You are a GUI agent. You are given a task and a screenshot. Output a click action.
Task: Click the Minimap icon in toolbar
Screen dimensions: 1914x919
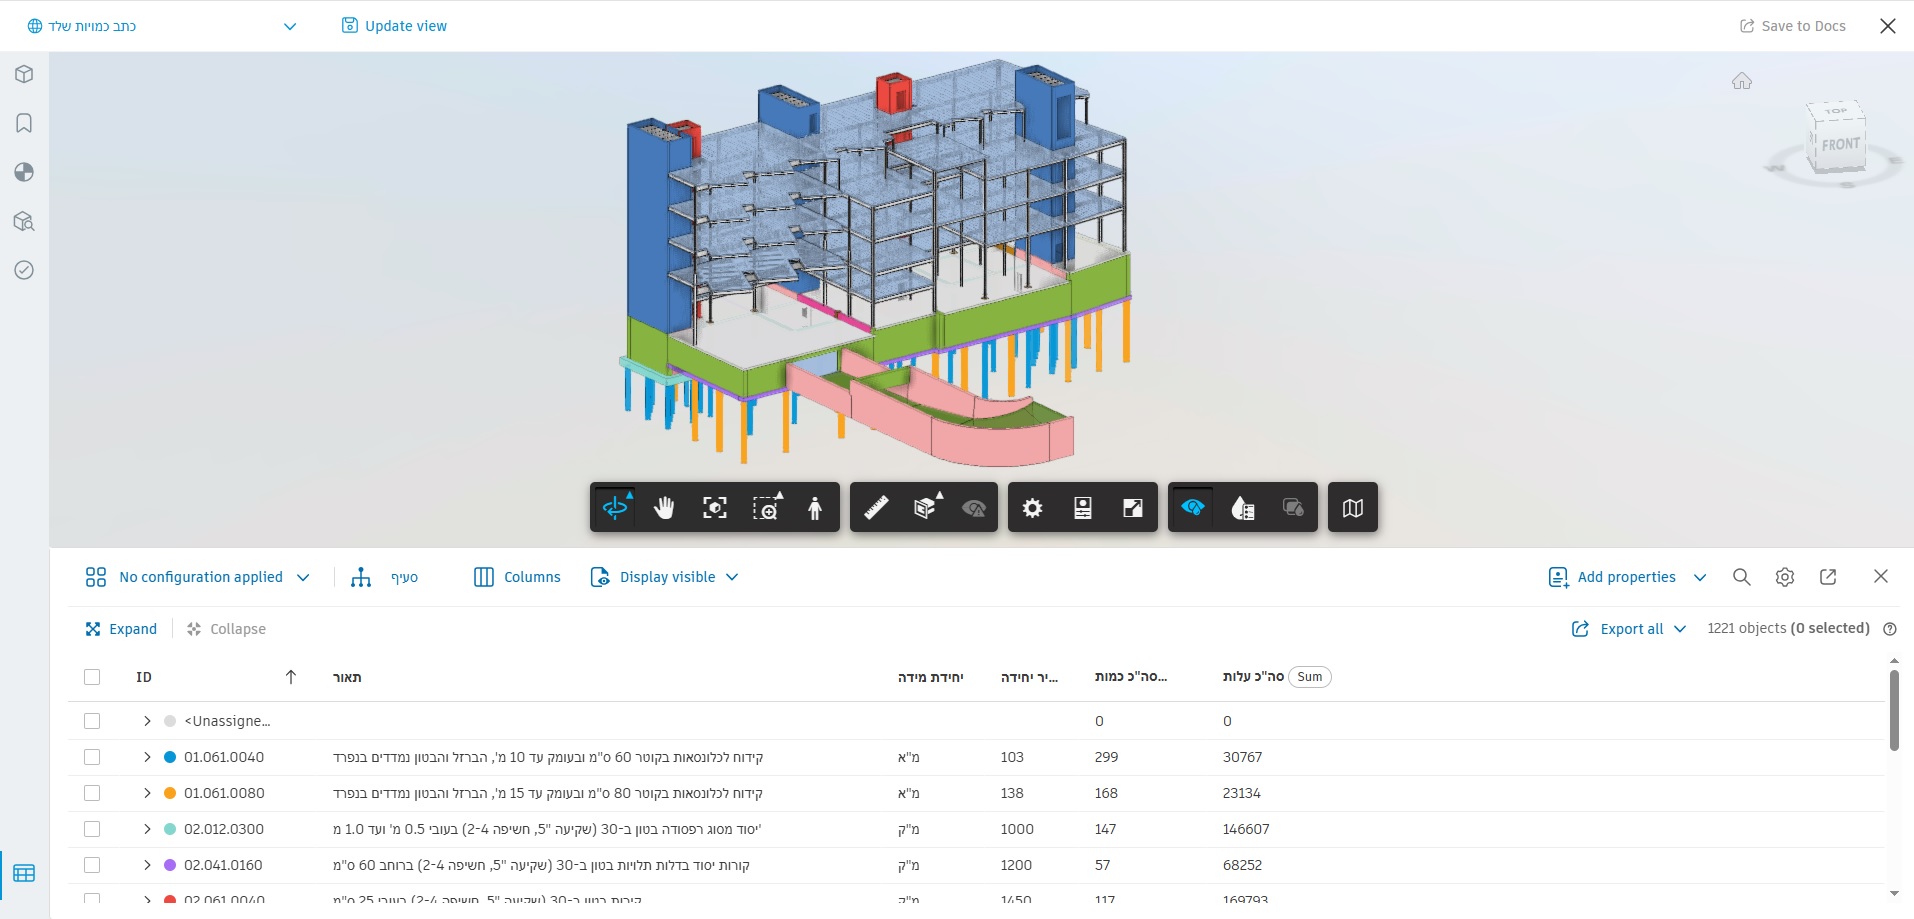click(x=1352, y=508)
